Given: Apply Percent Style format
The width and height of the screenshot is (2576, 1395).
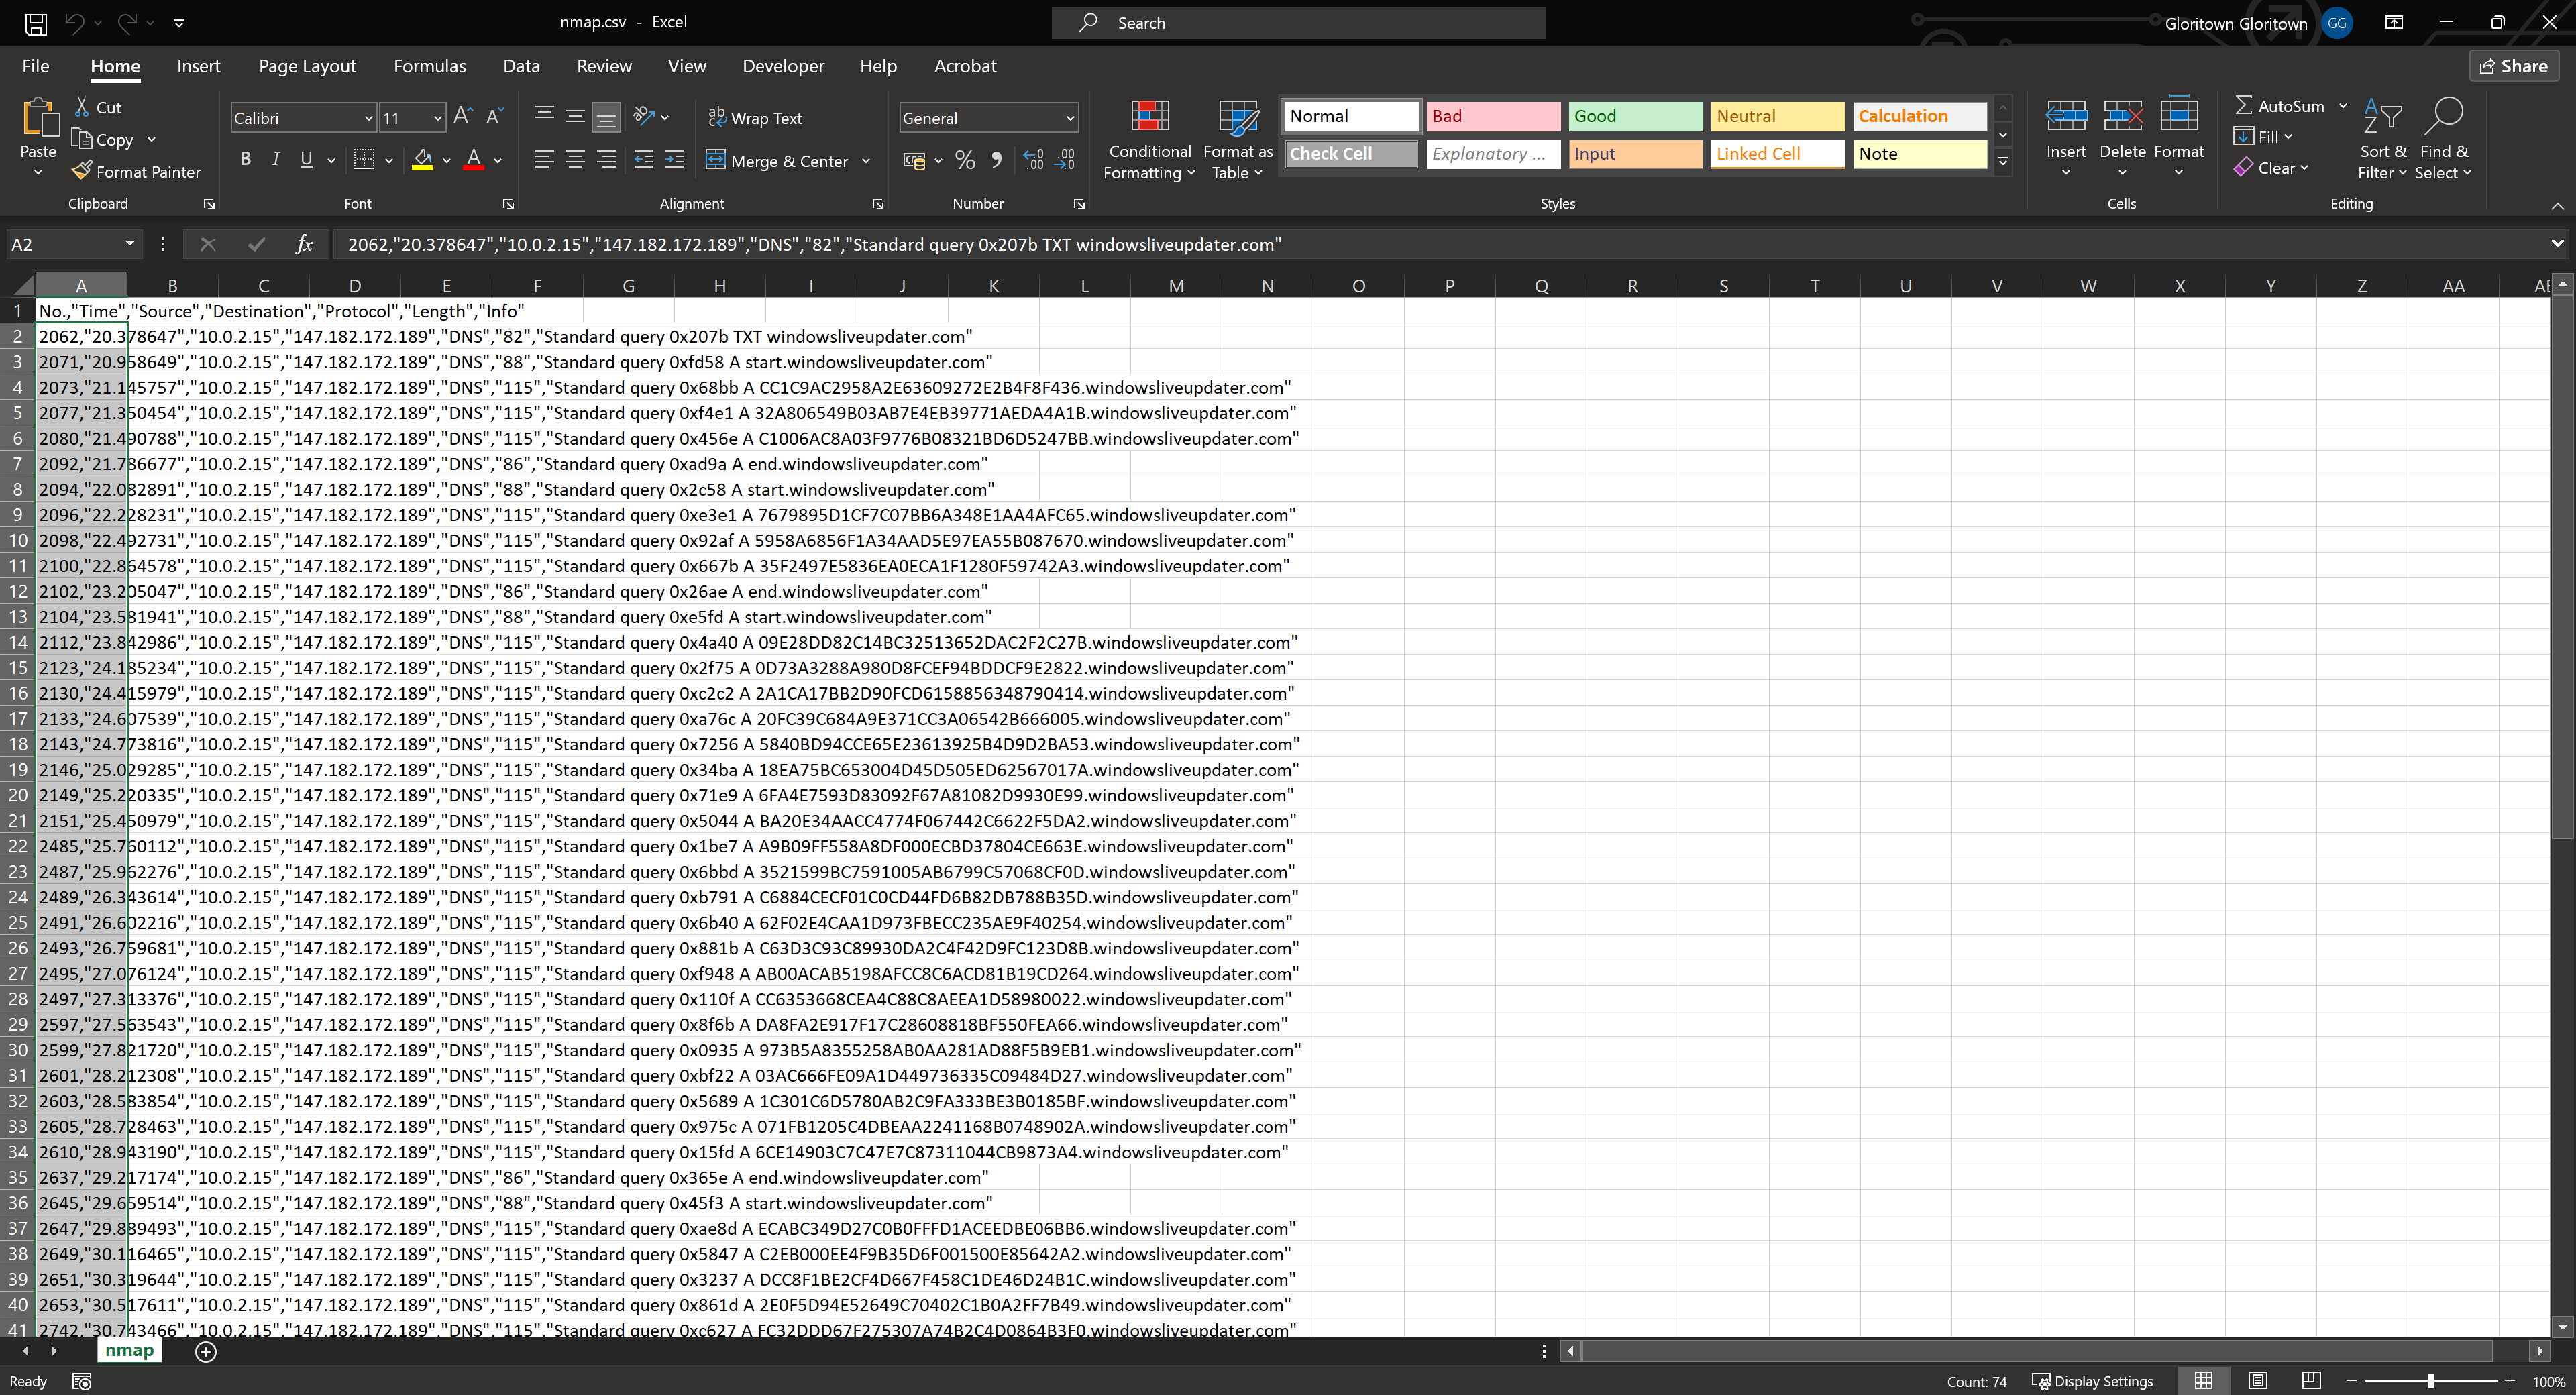Looking at the screenshot, I should point(965,160).
